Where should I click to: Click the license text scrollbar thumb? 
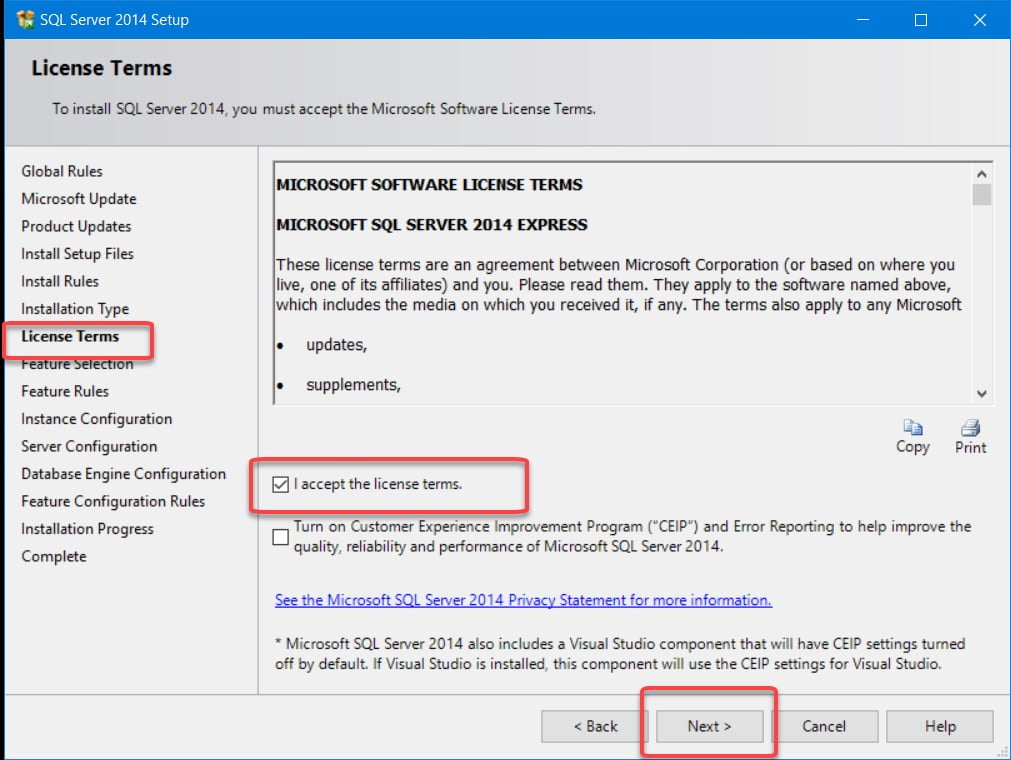[981, 195]
